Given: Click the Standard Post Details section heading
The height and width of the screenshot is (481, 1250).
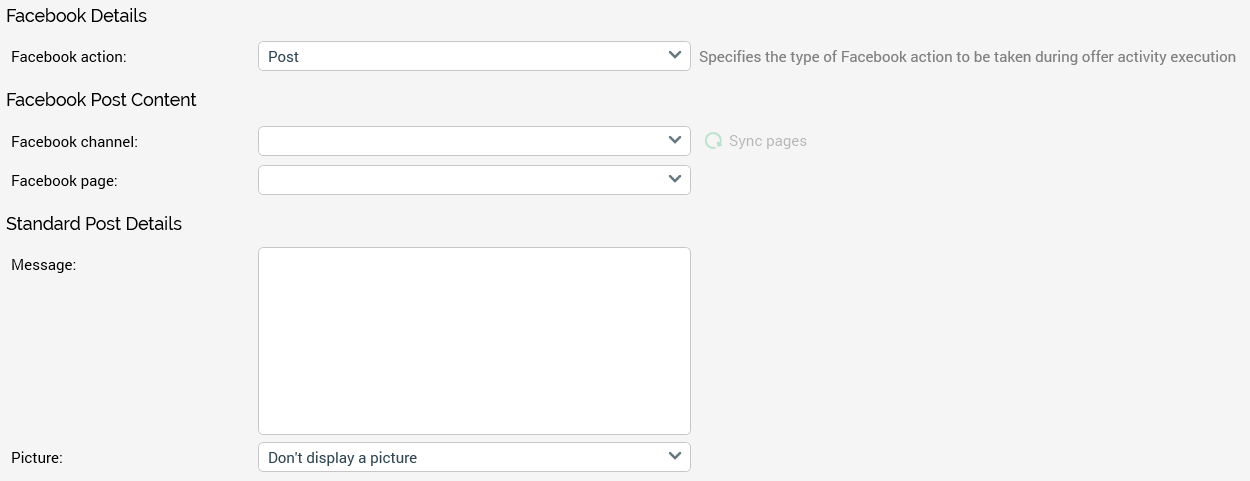Looking at the screenshot, I should tap(94, 224).
